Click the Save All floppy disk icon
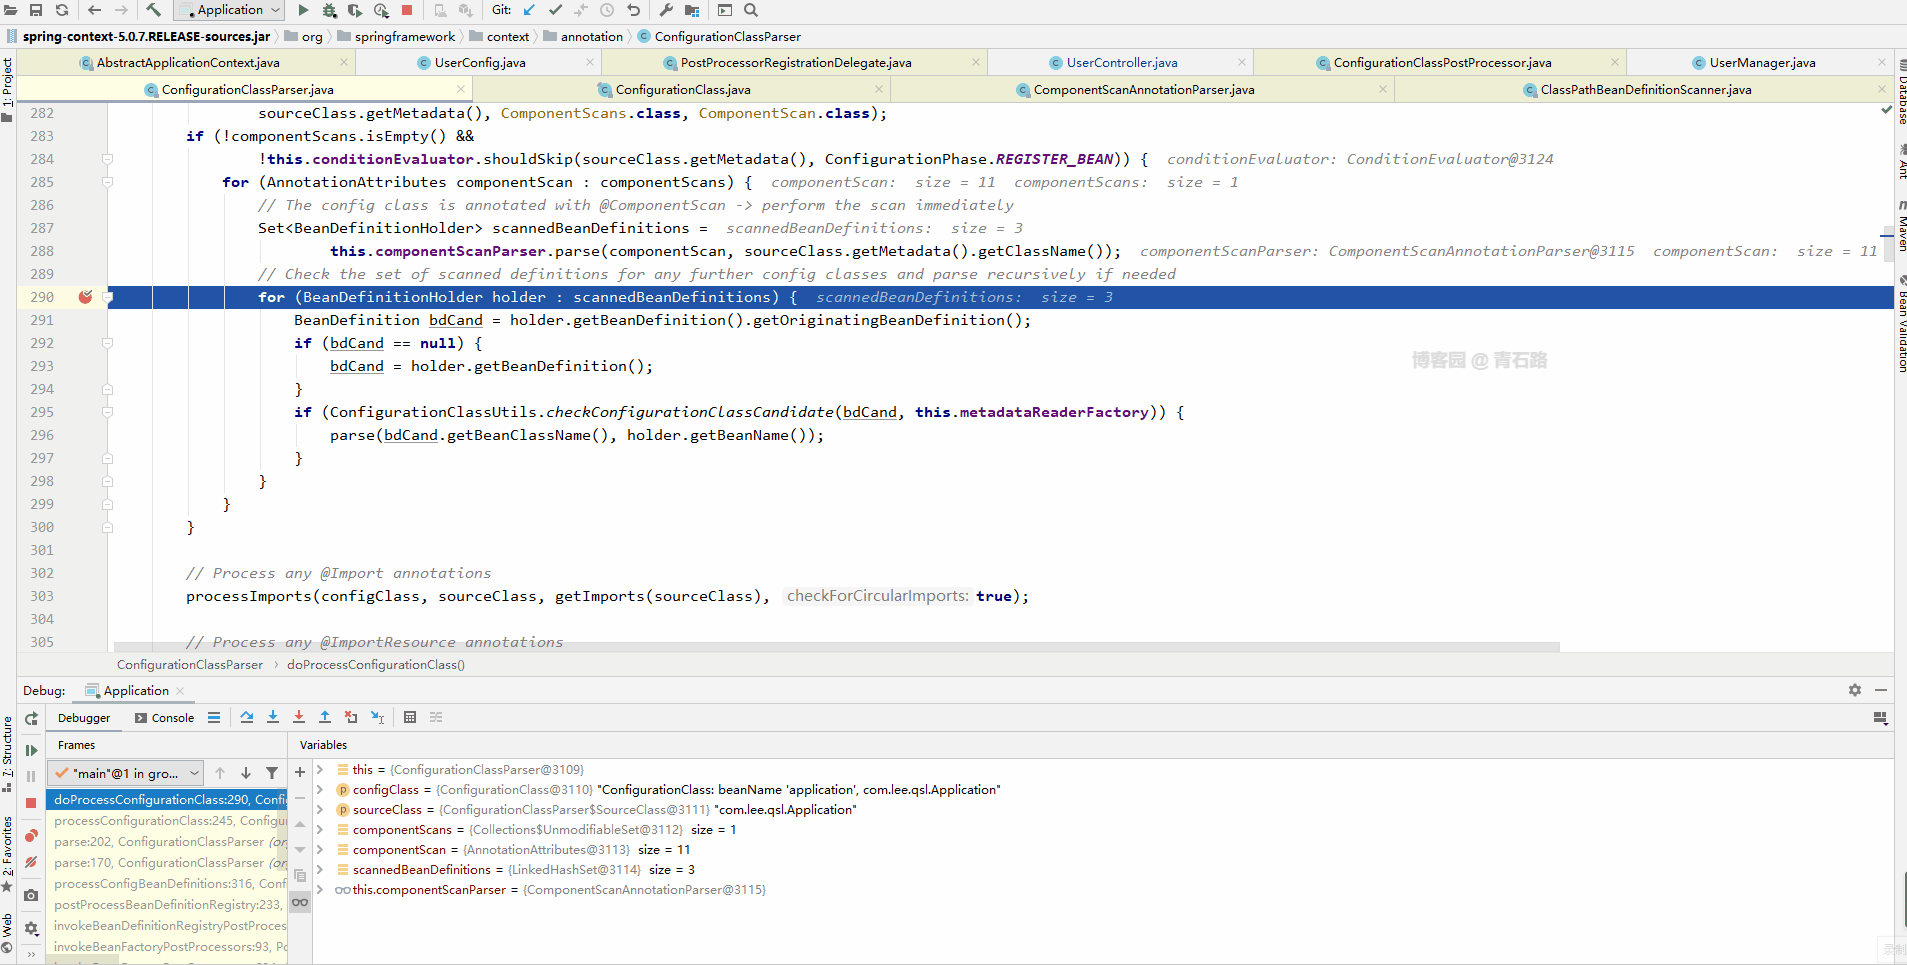The height and width of the screenshot is (965, 1907). 36,10
